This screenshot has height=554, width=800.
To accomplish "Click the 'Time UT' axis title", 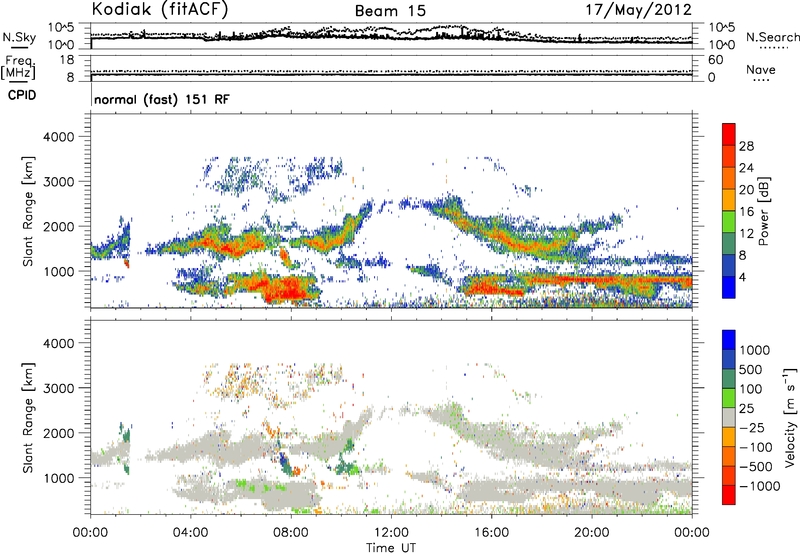I will pyautogui.click(x=391, y=548).
